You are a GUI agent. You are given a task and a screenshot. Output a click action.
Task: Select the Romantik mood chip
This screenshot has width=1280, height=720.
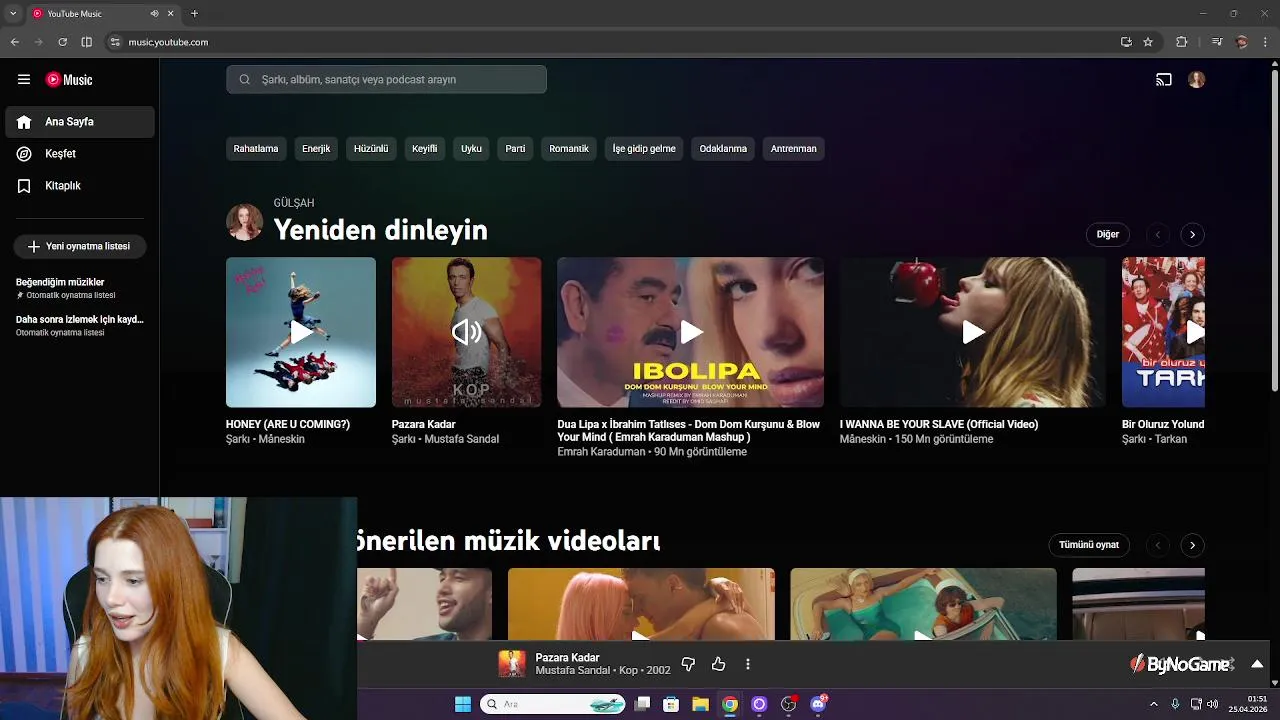(x=569, y=149)
